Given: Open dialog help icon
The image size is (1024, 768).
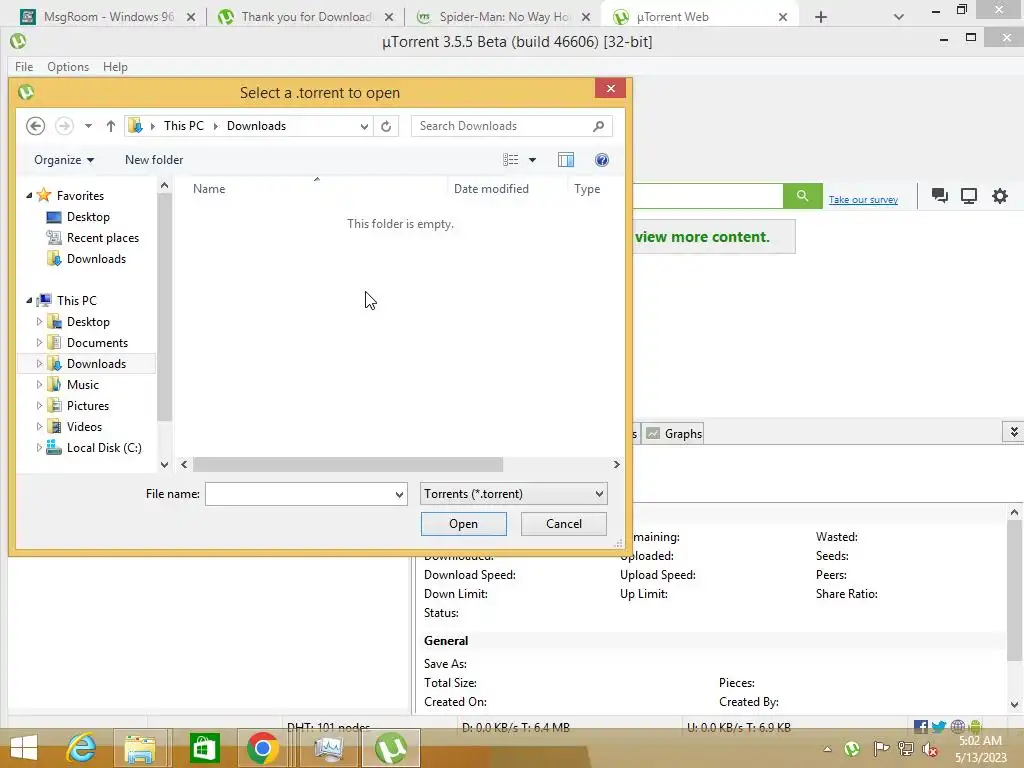Looking at the screenshot, I should (601, 160).
